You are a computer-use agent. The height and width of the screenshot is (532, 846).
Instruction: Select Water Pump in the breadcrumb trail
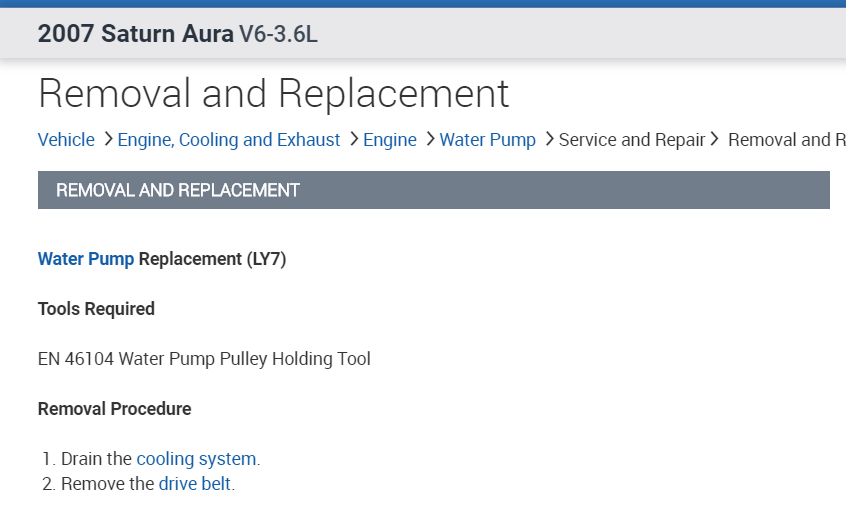[488, 140]
